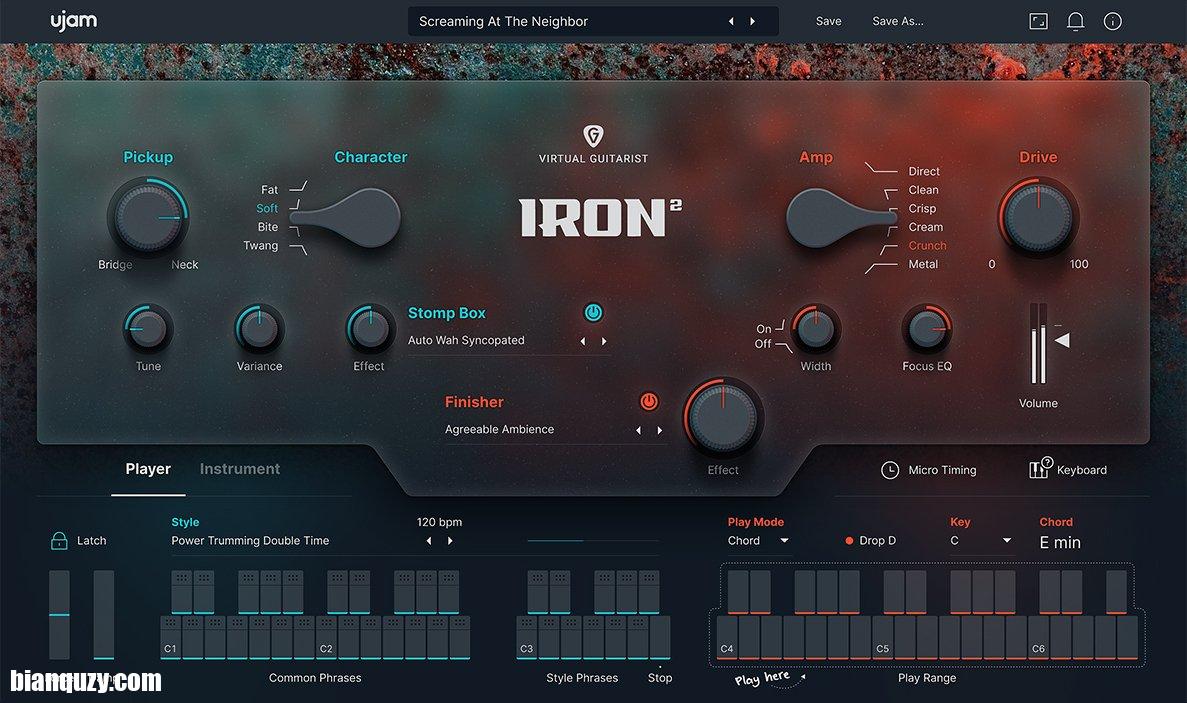Select previous Stomp Box effect

[x=583, y=341]
